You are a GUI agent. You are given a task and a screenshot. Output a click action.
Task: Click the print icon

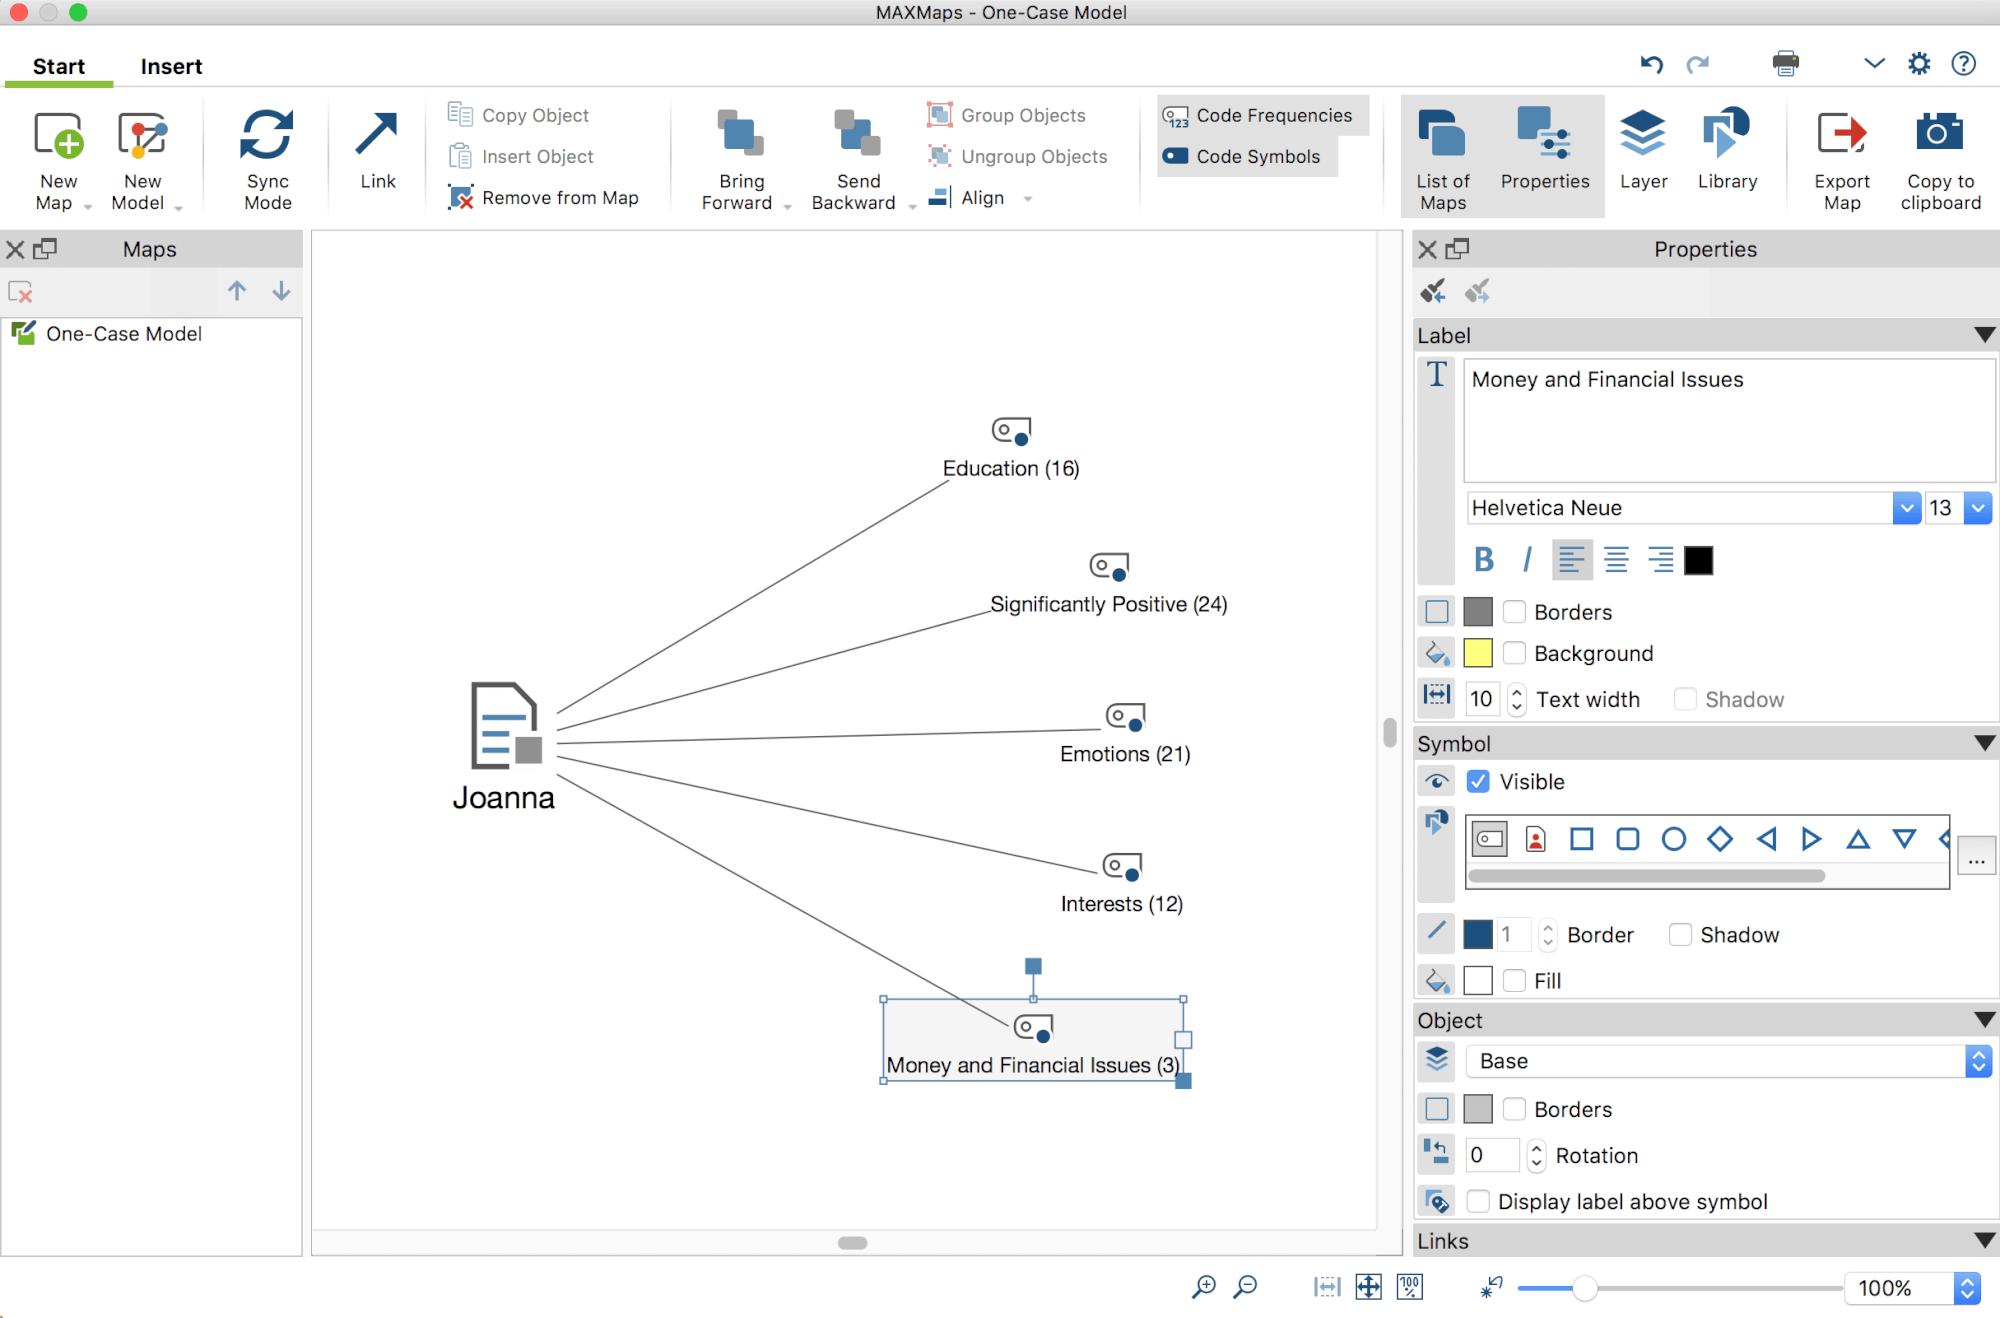1785,64
